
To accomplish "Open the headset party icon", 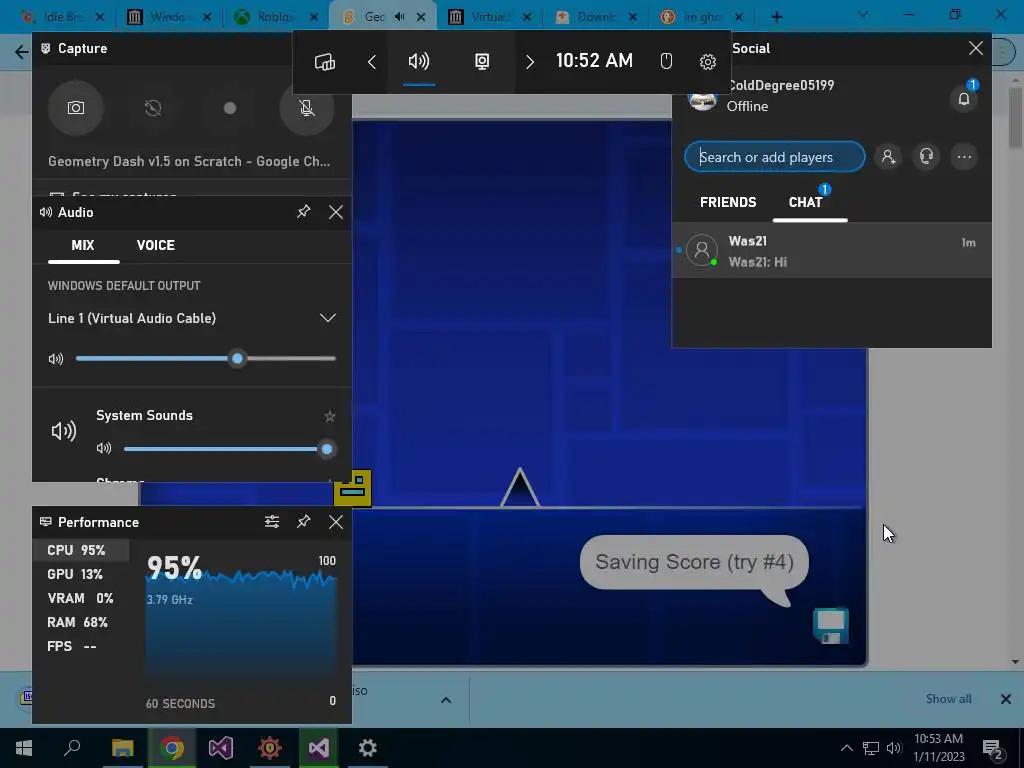I will pyautogui.click(x=926, y=157).
